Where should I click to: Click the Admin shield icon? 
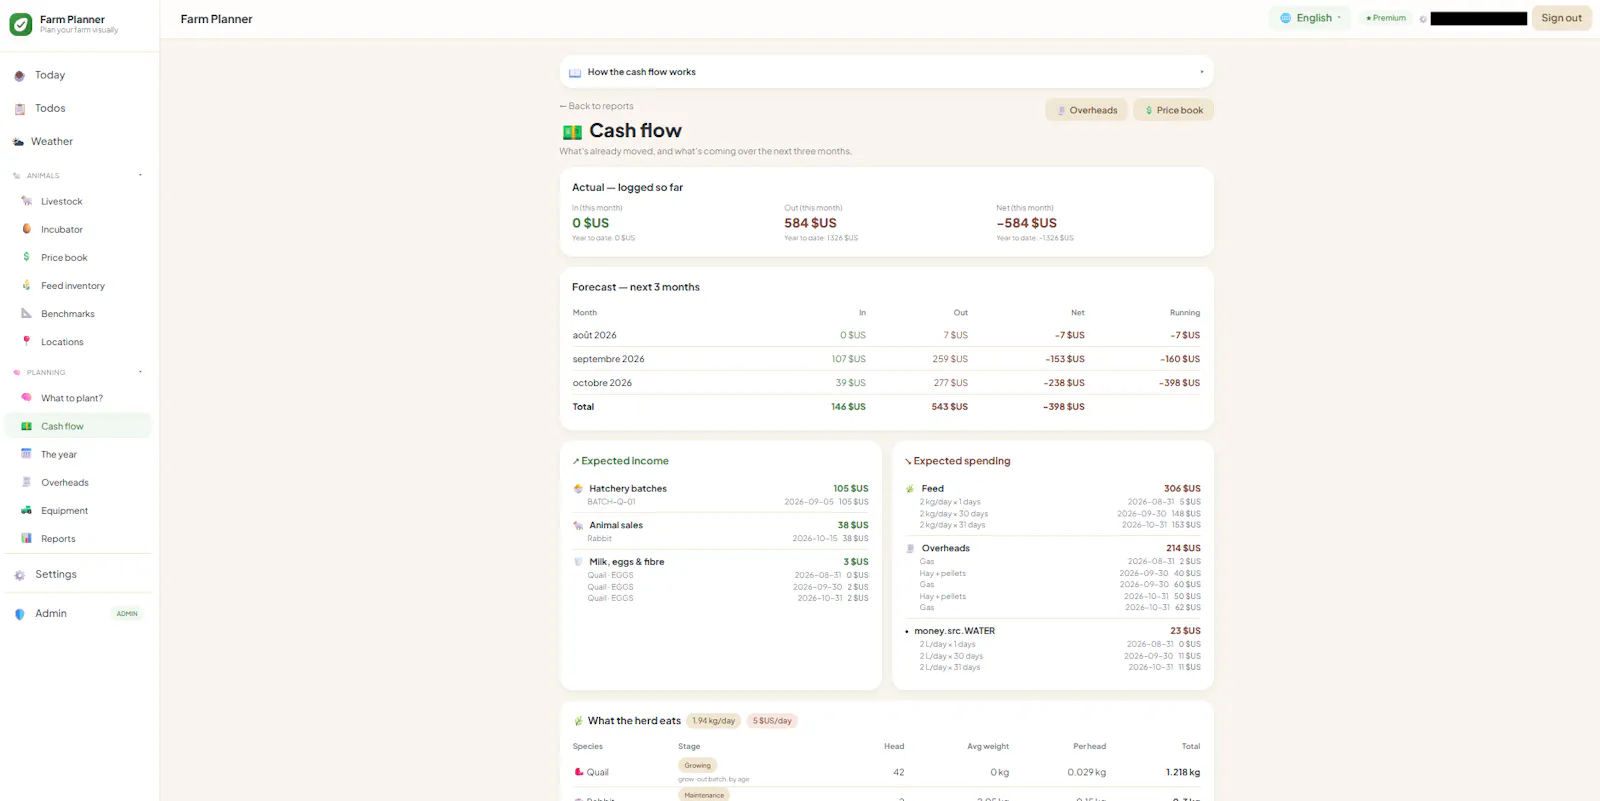[19, 614]
